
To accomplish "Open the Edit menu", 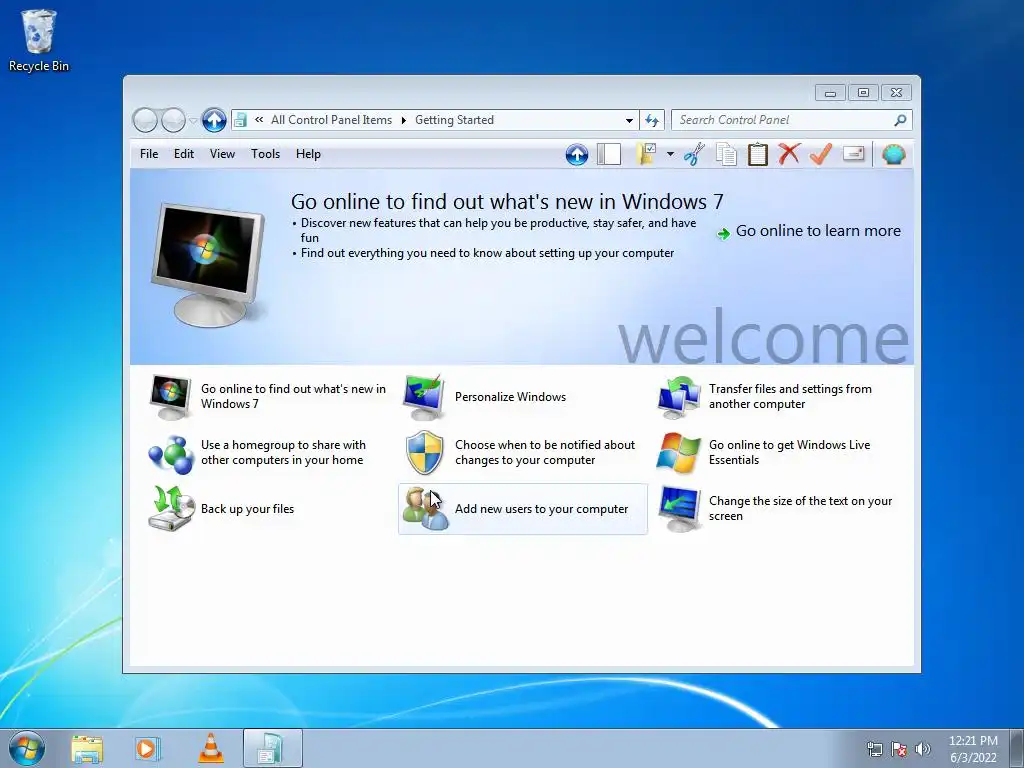I will [184, 154].
